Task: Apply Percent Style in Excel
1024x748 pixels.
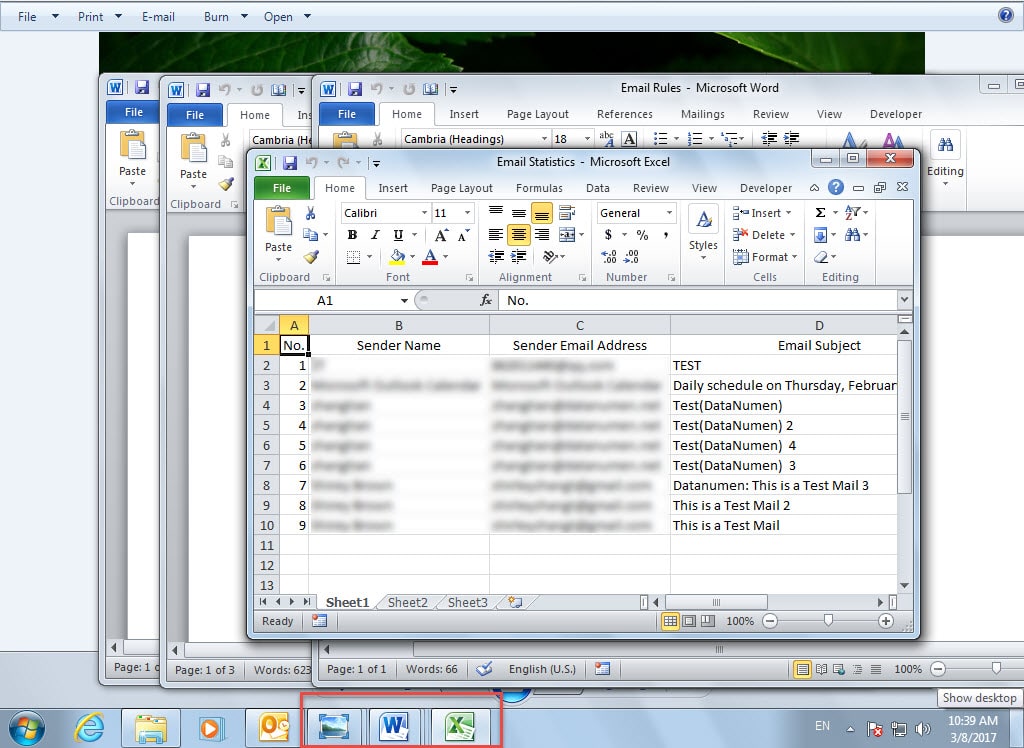Action: (x=643, y=235)
